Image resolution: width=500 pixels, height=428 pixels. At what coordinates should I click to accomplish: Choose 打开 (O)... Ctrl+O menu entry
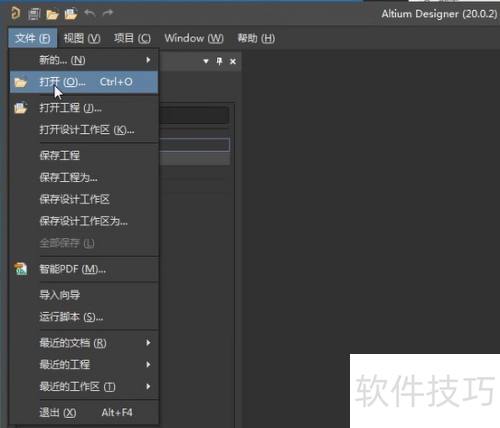[84, 82]
